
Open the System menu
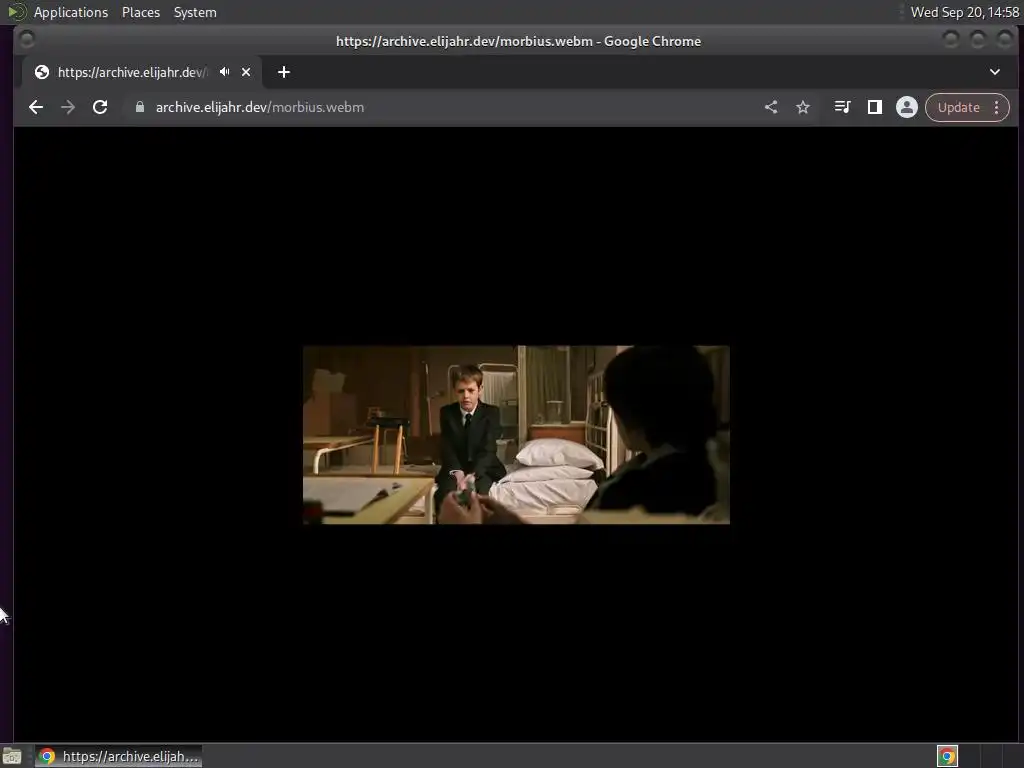pyautogui.click(x=195, y=12)
